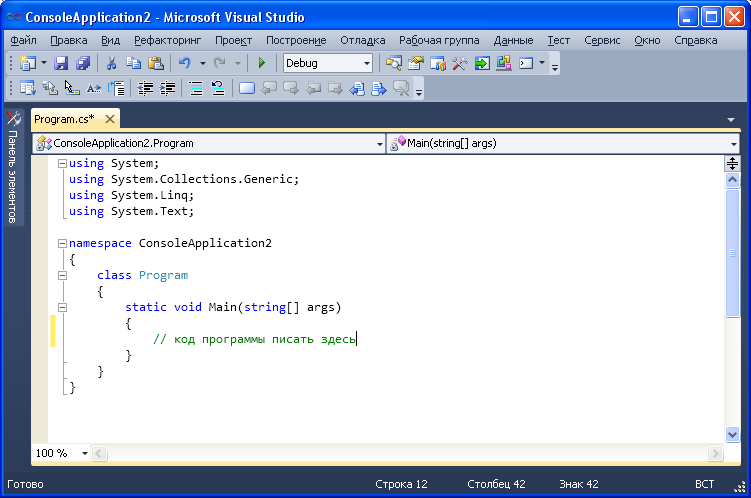Collapse the namespace ConsoleApplication2 block
The width and height of the screenshot is (751, 498).
point(62,243)
